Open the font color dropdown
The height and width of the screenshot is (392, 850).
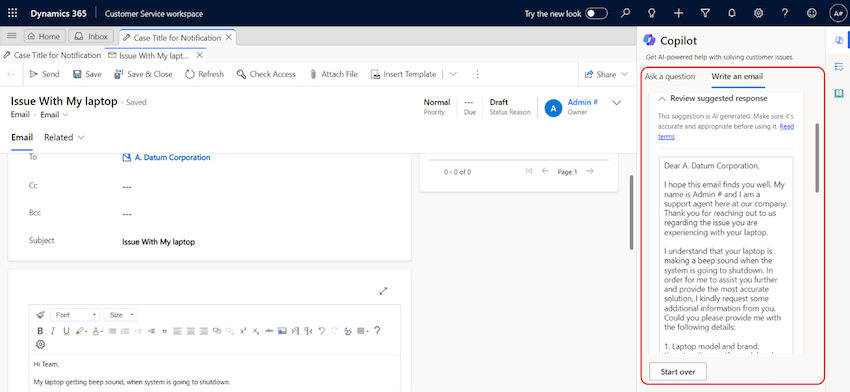click(x=98, y=331)
